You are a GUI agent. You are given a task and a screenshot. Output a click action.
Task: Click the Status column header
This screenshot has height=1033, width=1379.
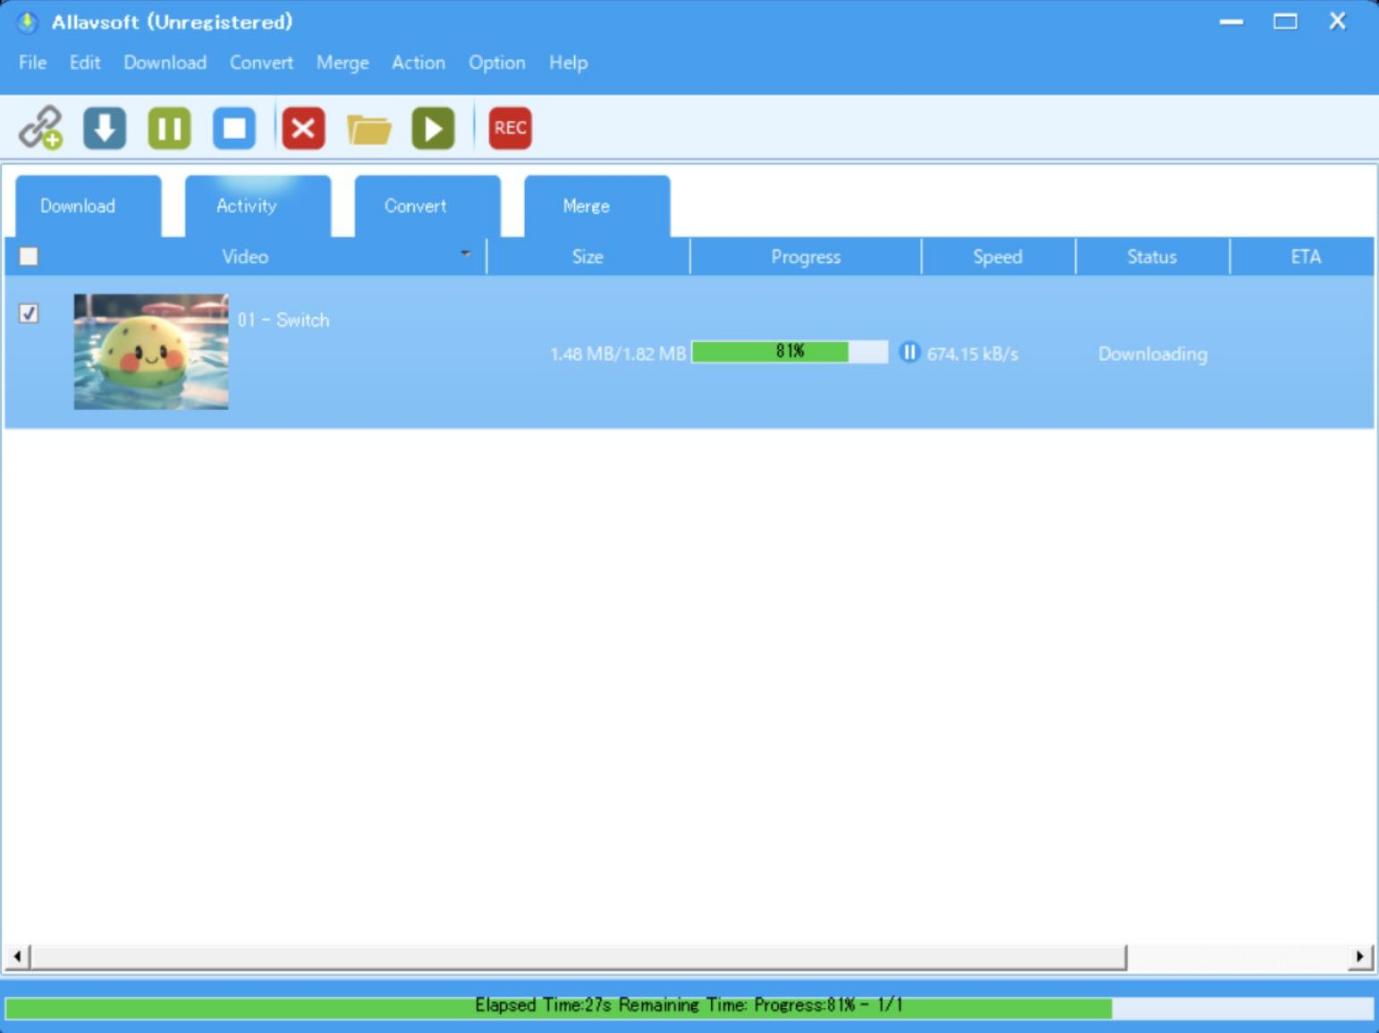point(1152,257)
